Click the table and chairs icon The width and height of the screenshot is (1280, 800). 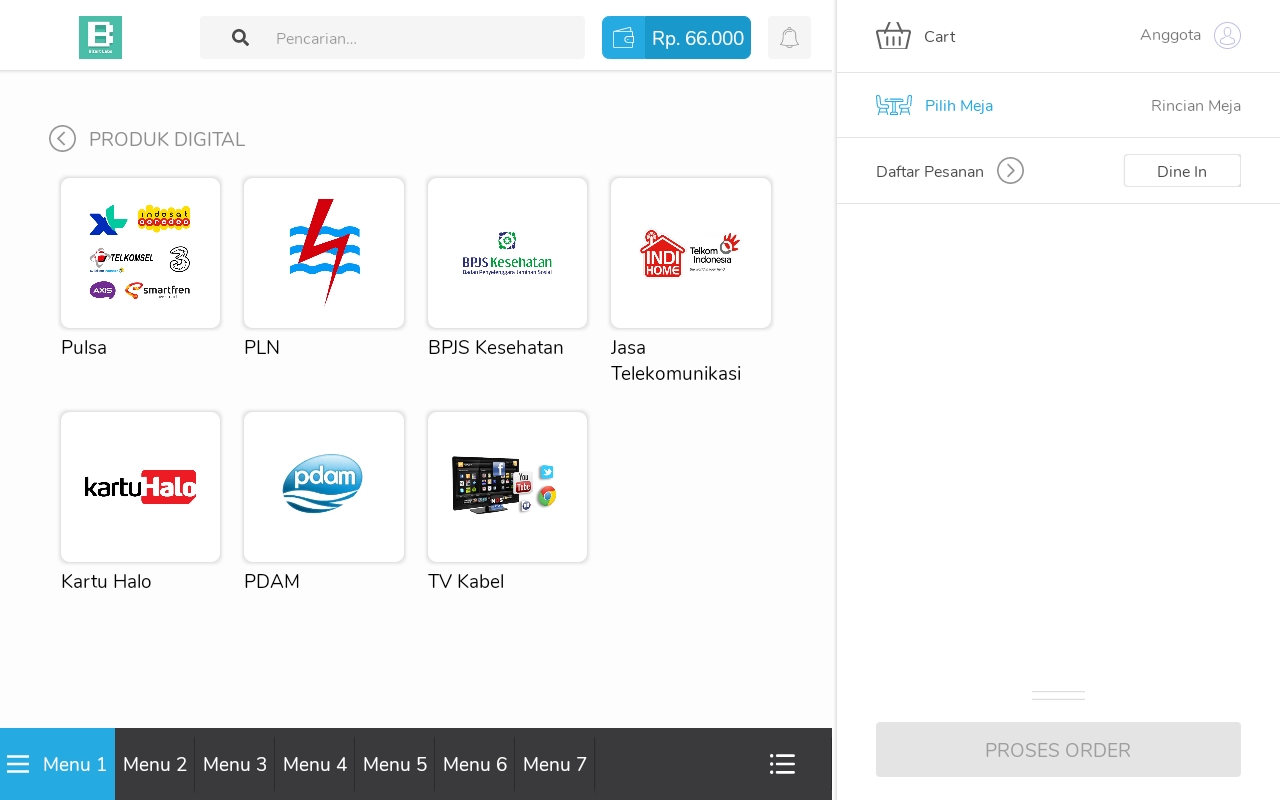point(893,105)
